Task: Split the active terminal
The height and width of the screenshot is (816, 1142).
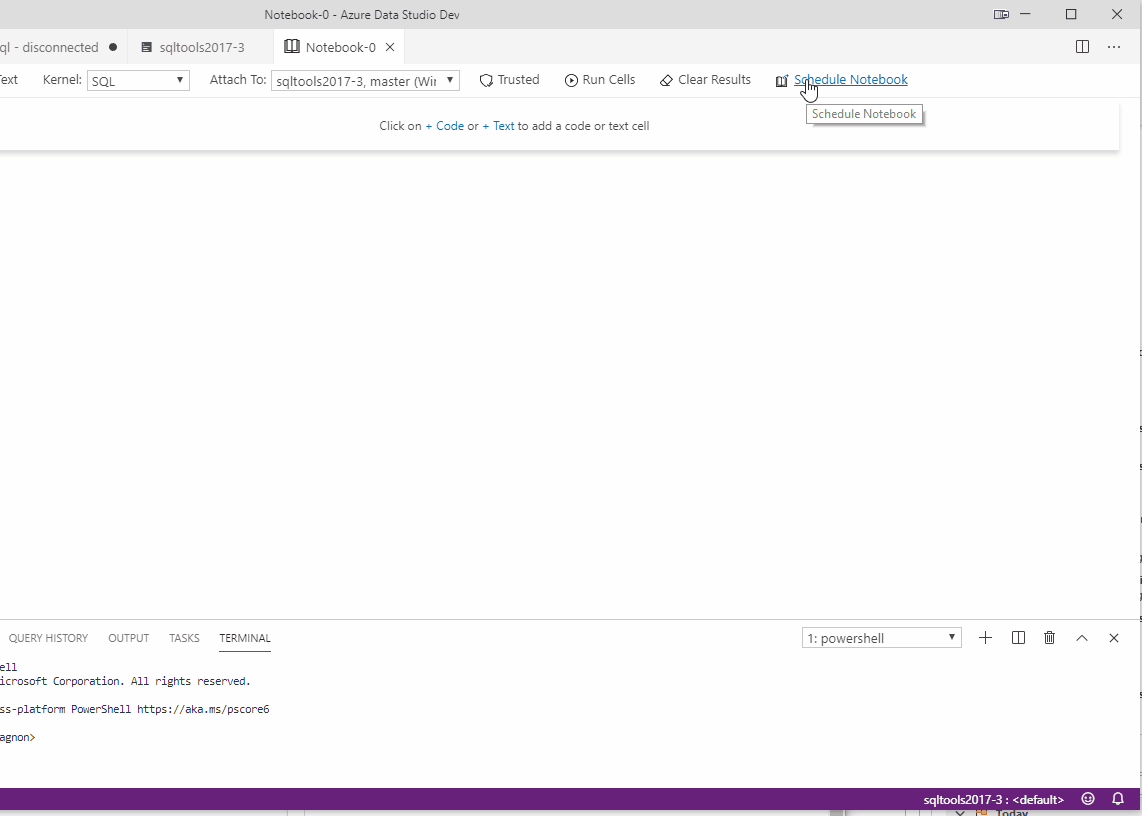Action: pos(1017,637)
